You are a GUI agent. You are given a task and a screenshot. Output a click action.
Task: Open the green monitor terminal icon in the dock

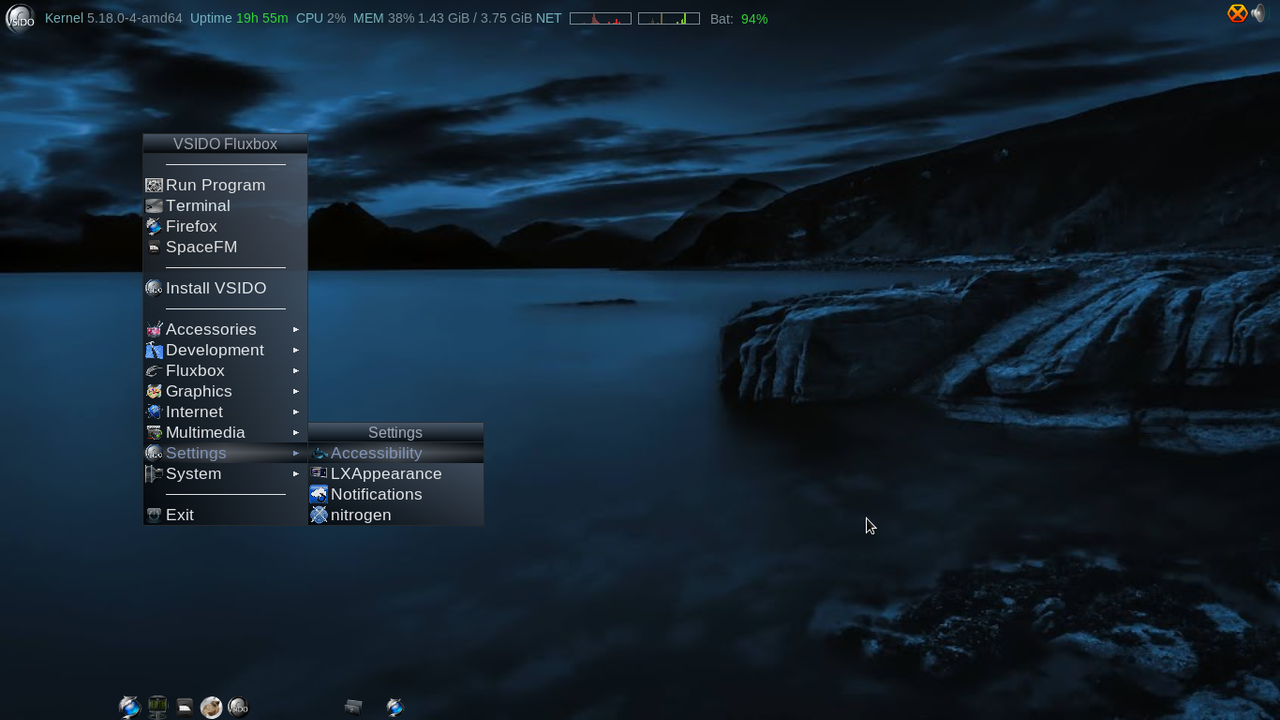157,707
